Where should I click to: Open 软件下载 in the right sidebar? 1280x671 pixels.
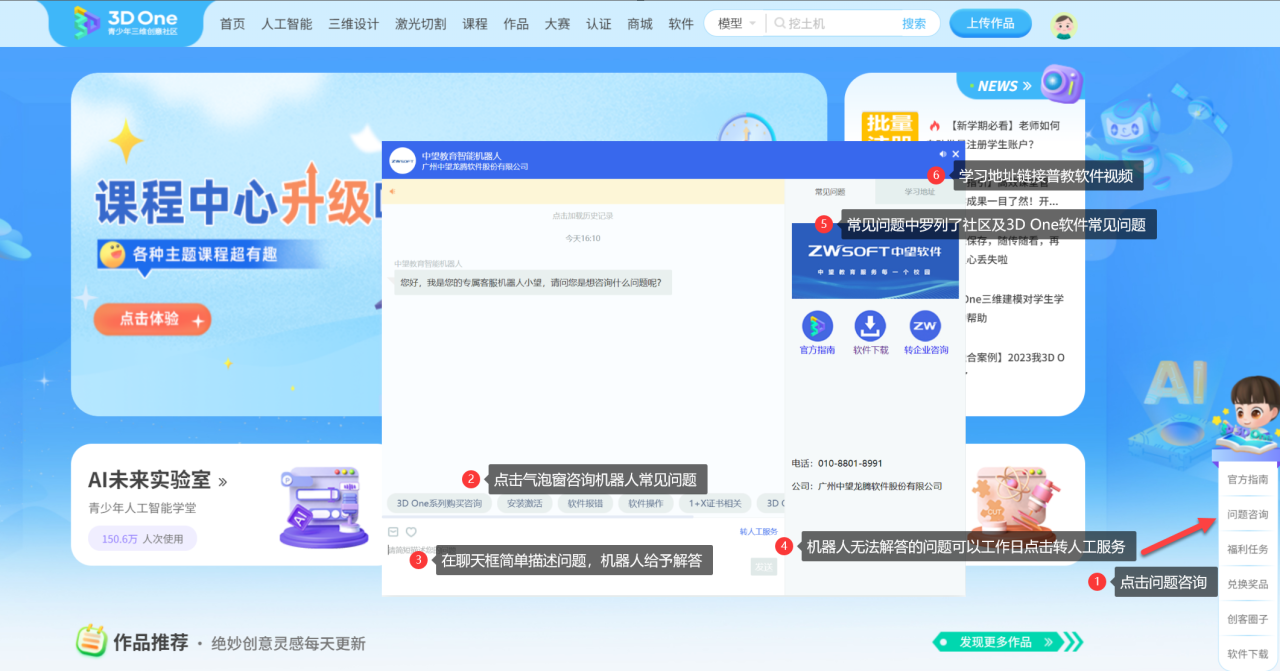[x=1248, y=654]
